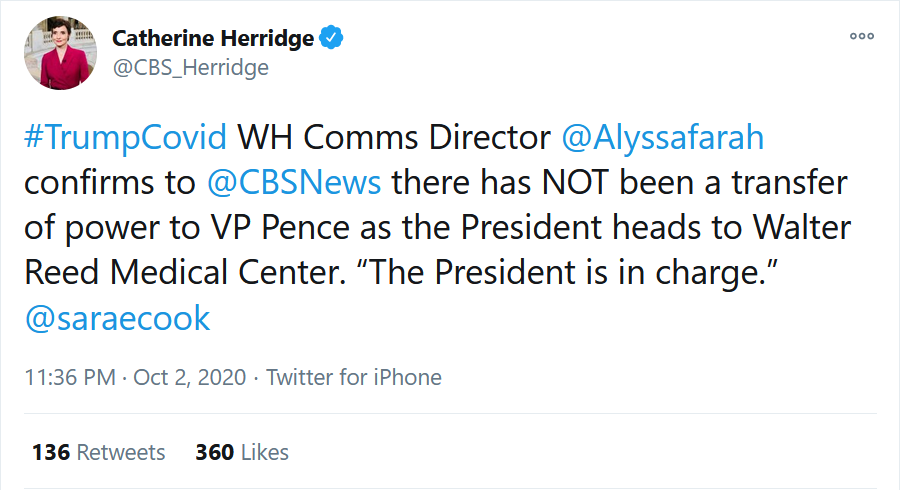The height and width of the screenshot is (490, 901).
Task: View the 136 Retweets list
Action: click(98, 453)
